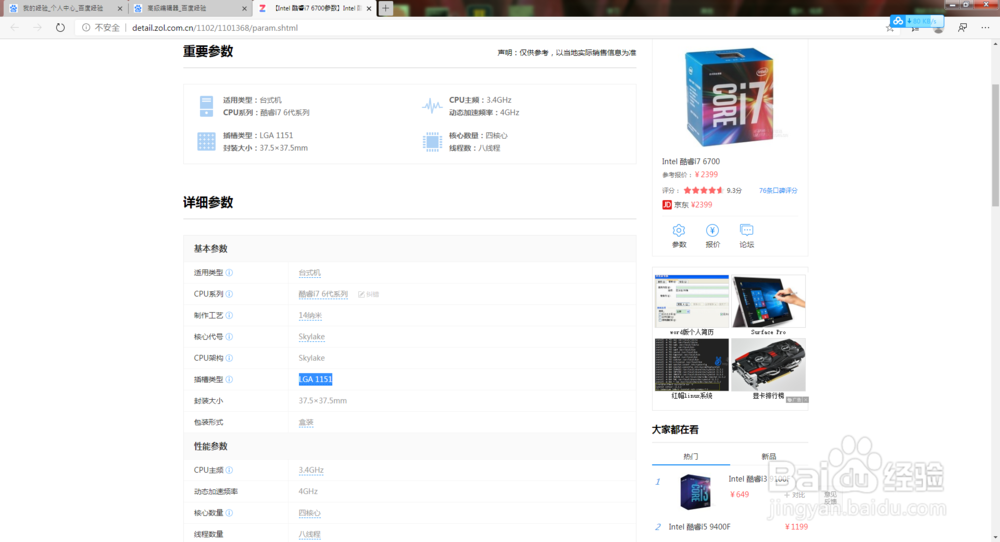
Task: Open the 四核心 link in 核心数量 row
Action: [309, 513]
